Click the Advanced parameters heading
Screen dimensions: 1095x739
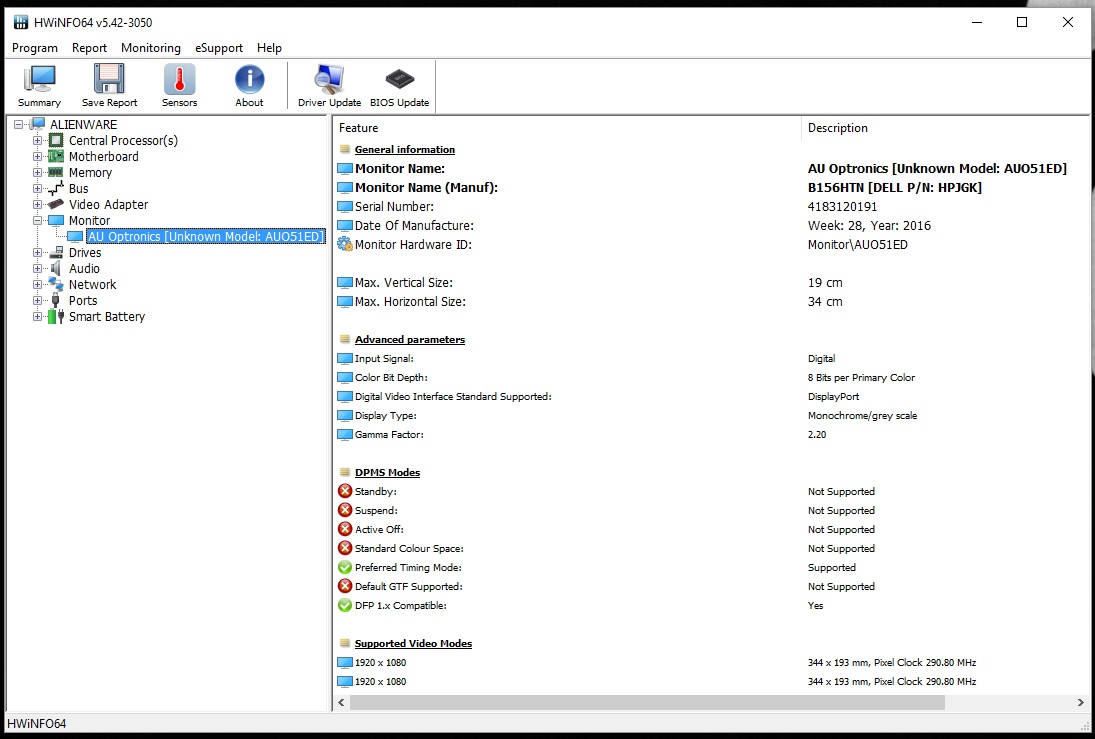409,339
